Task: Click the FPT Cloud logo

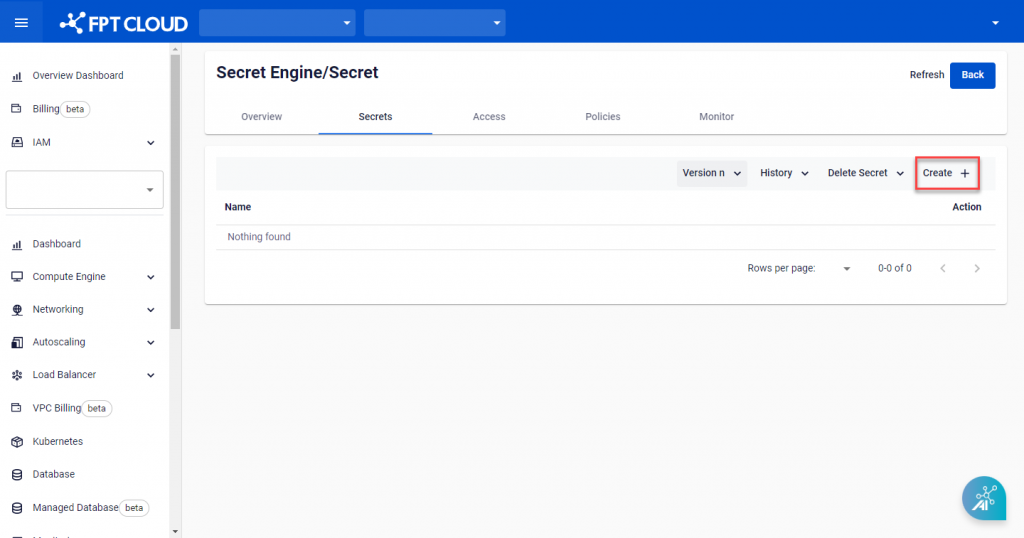Action: 124,22
